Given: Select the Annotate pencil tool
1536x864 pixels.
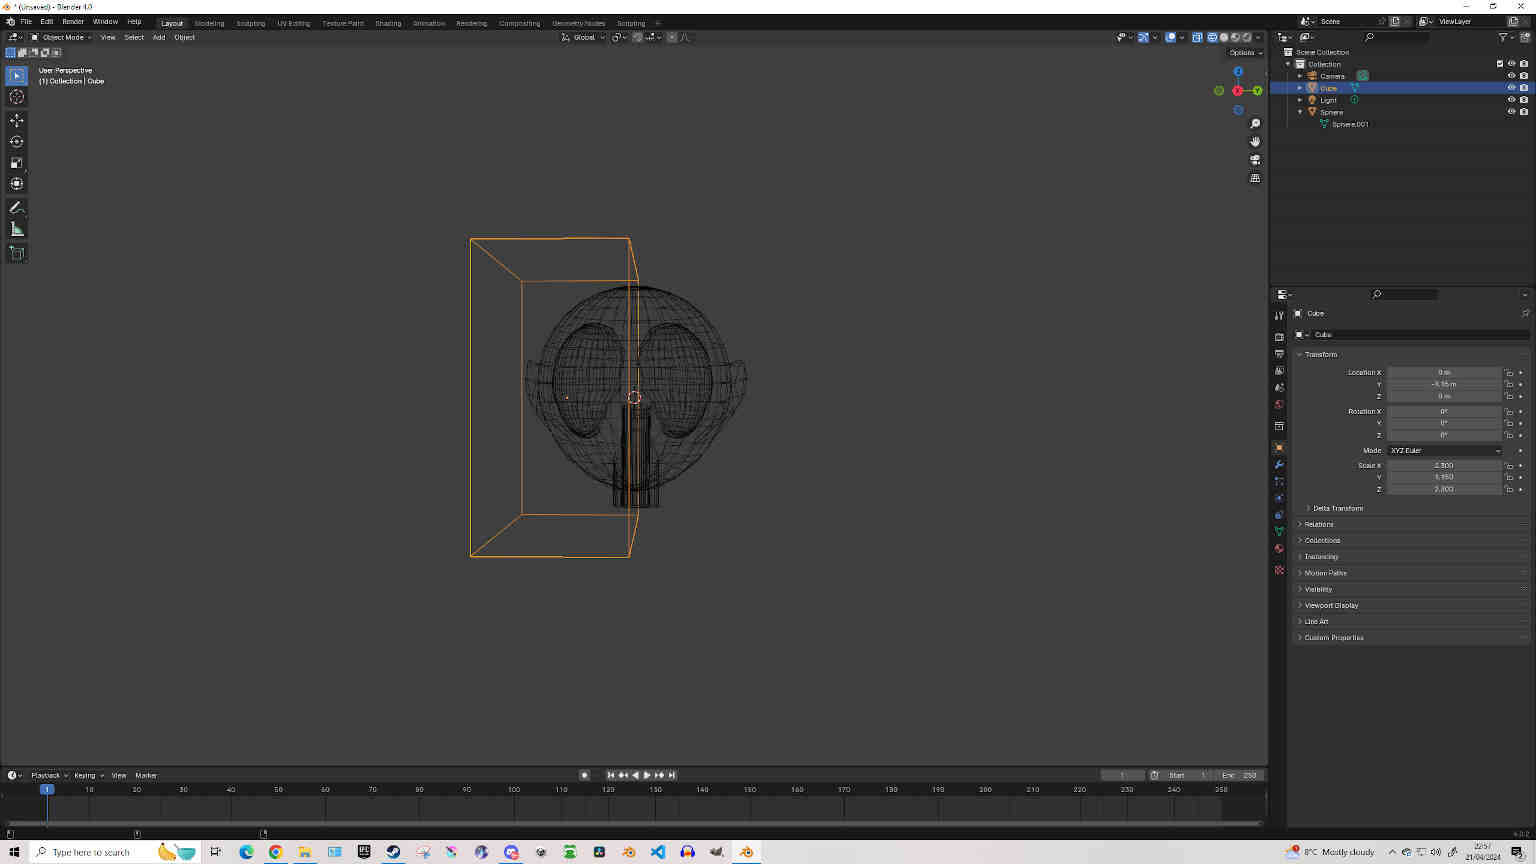Looking at the screenshot, I should point(16,207).
